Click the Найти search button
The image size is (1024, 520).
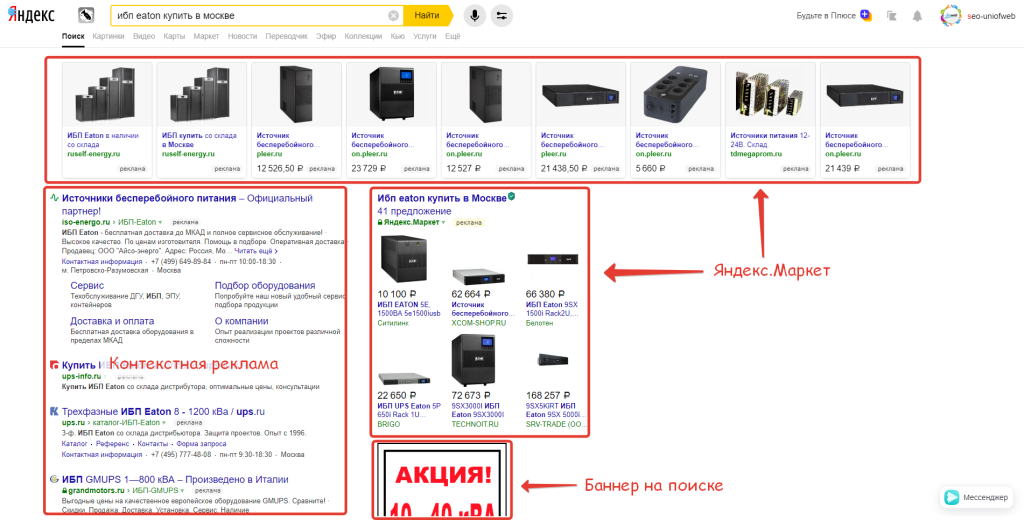tap(428, 16)
